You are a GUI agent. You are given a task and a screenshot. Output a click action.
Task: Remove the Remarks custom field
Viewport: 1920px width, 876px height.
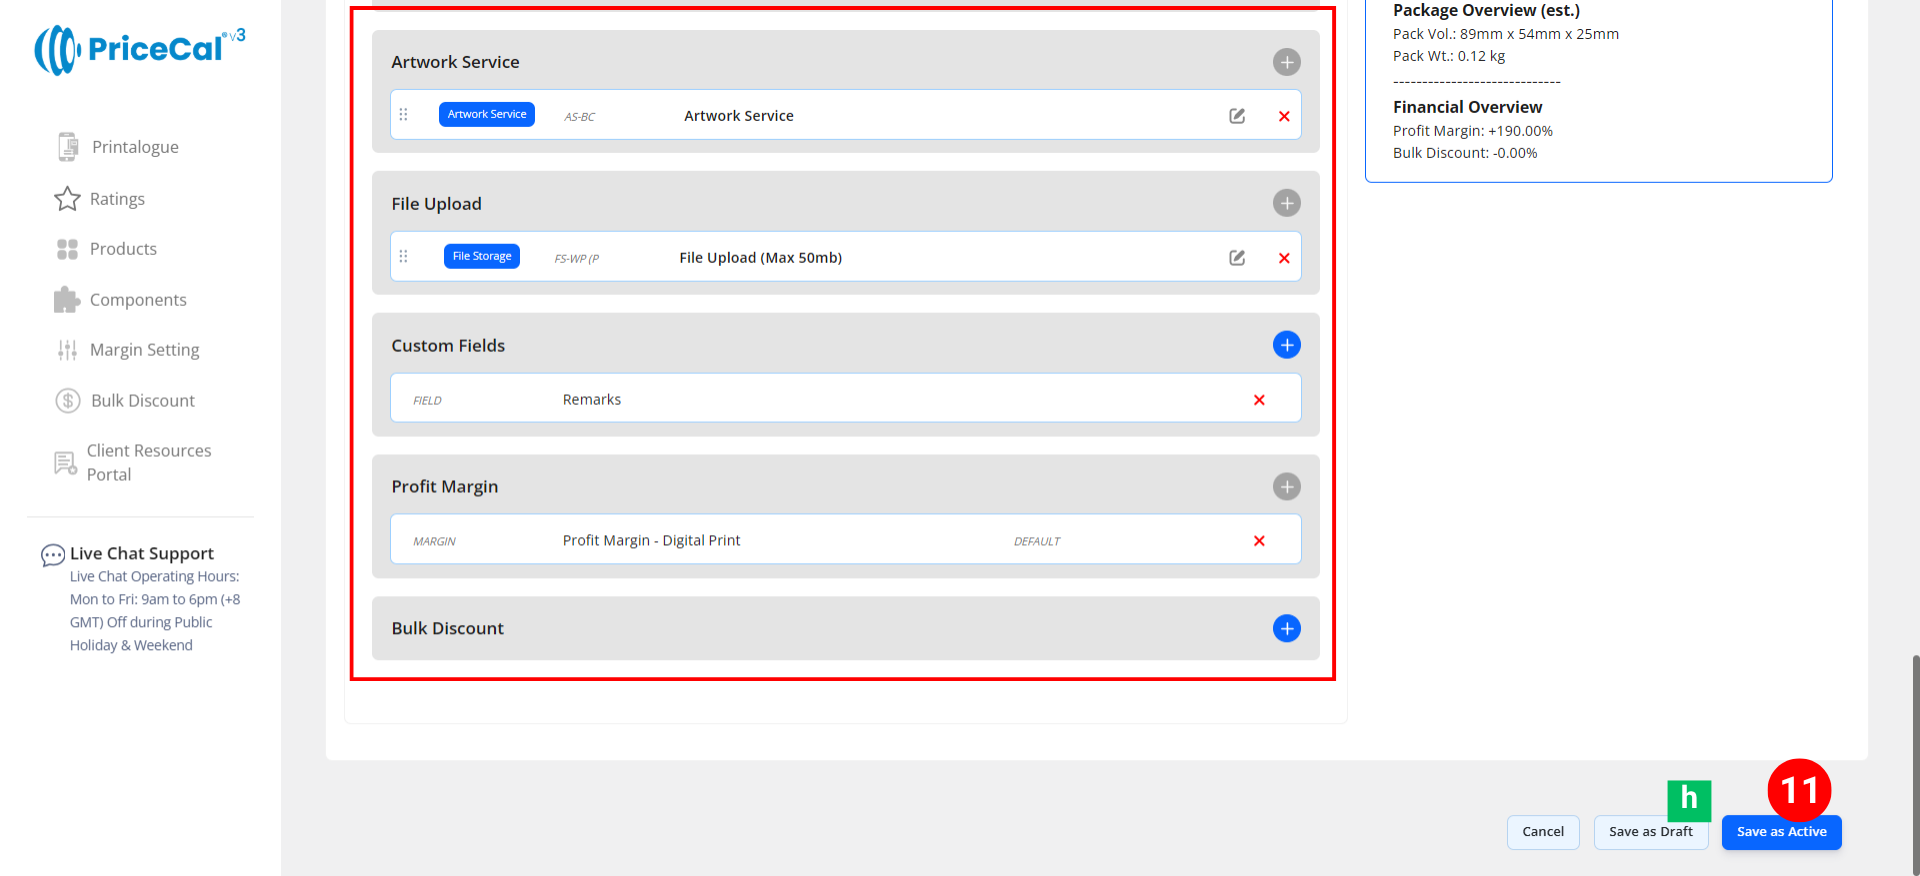click(1259, 400)
